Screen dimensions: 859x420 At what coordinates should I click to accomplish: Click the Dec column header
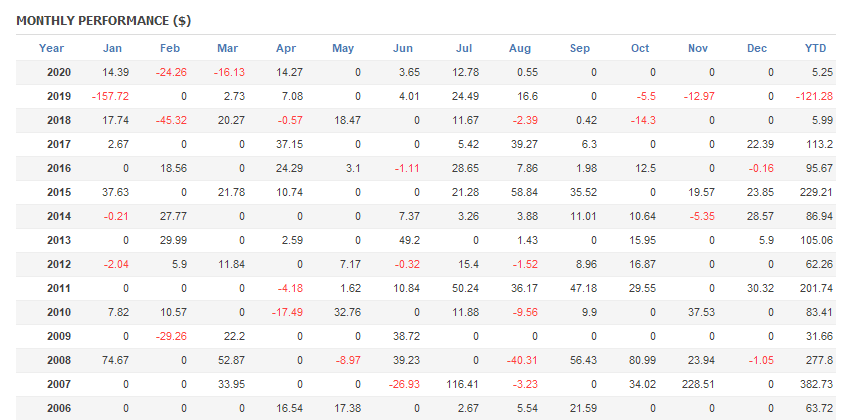[x=757, y=48]
